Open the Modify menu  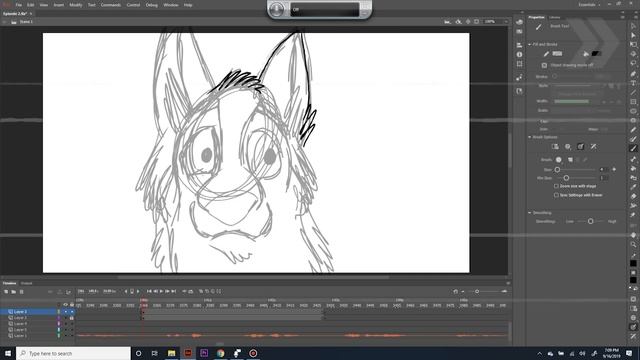point(76,5)
